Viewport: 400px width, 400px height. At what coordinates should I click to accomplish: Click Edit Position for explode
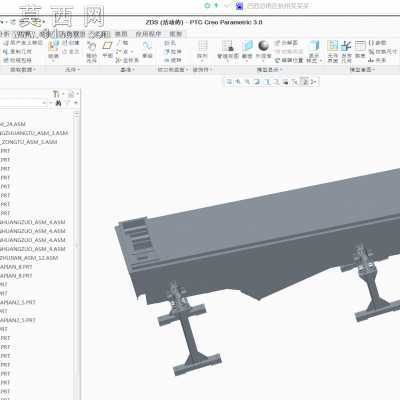point(289,60)
